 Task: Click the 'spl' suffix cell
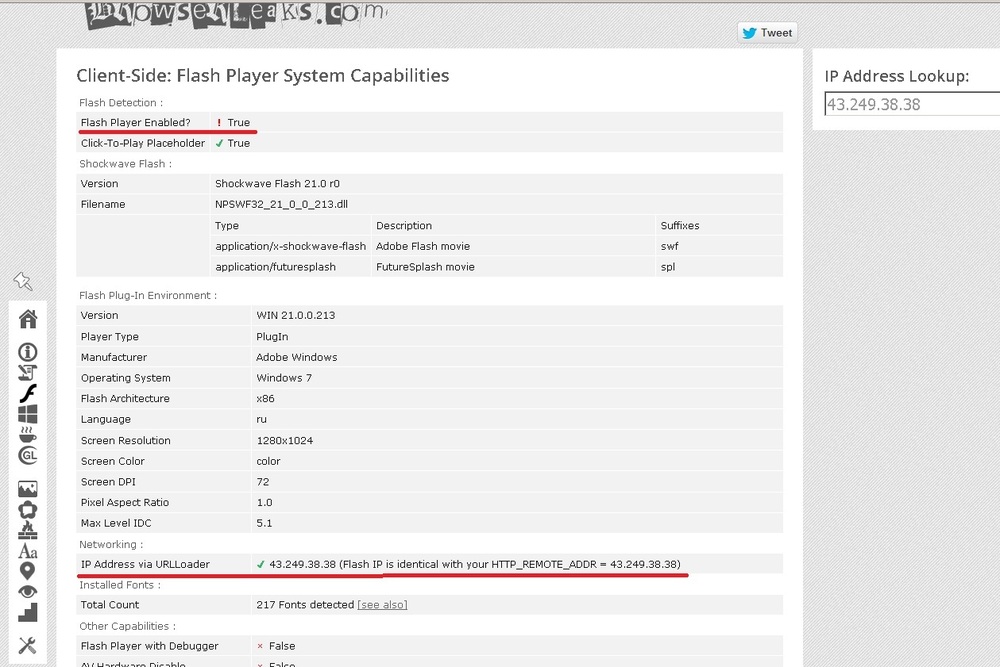pos(668,267)
